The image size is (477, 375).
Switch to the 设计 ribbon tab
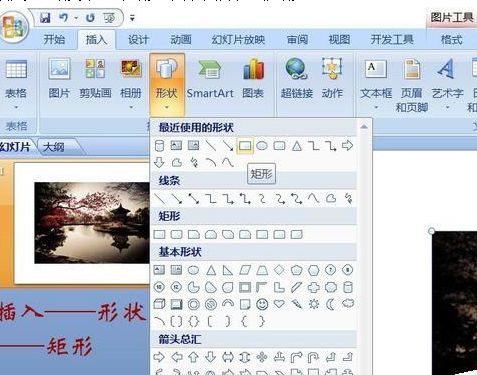tap(138, 40)
